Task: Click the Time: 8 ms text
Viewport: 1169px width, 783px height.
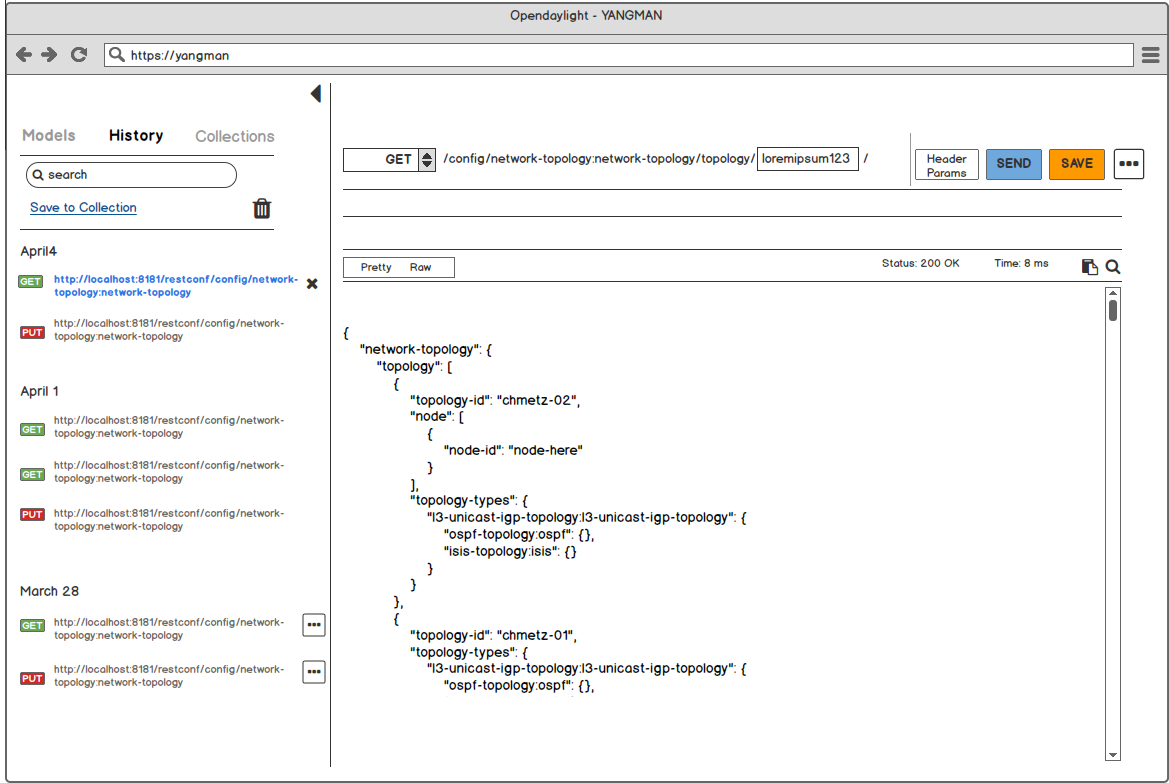Action: tap(1021, 263)
